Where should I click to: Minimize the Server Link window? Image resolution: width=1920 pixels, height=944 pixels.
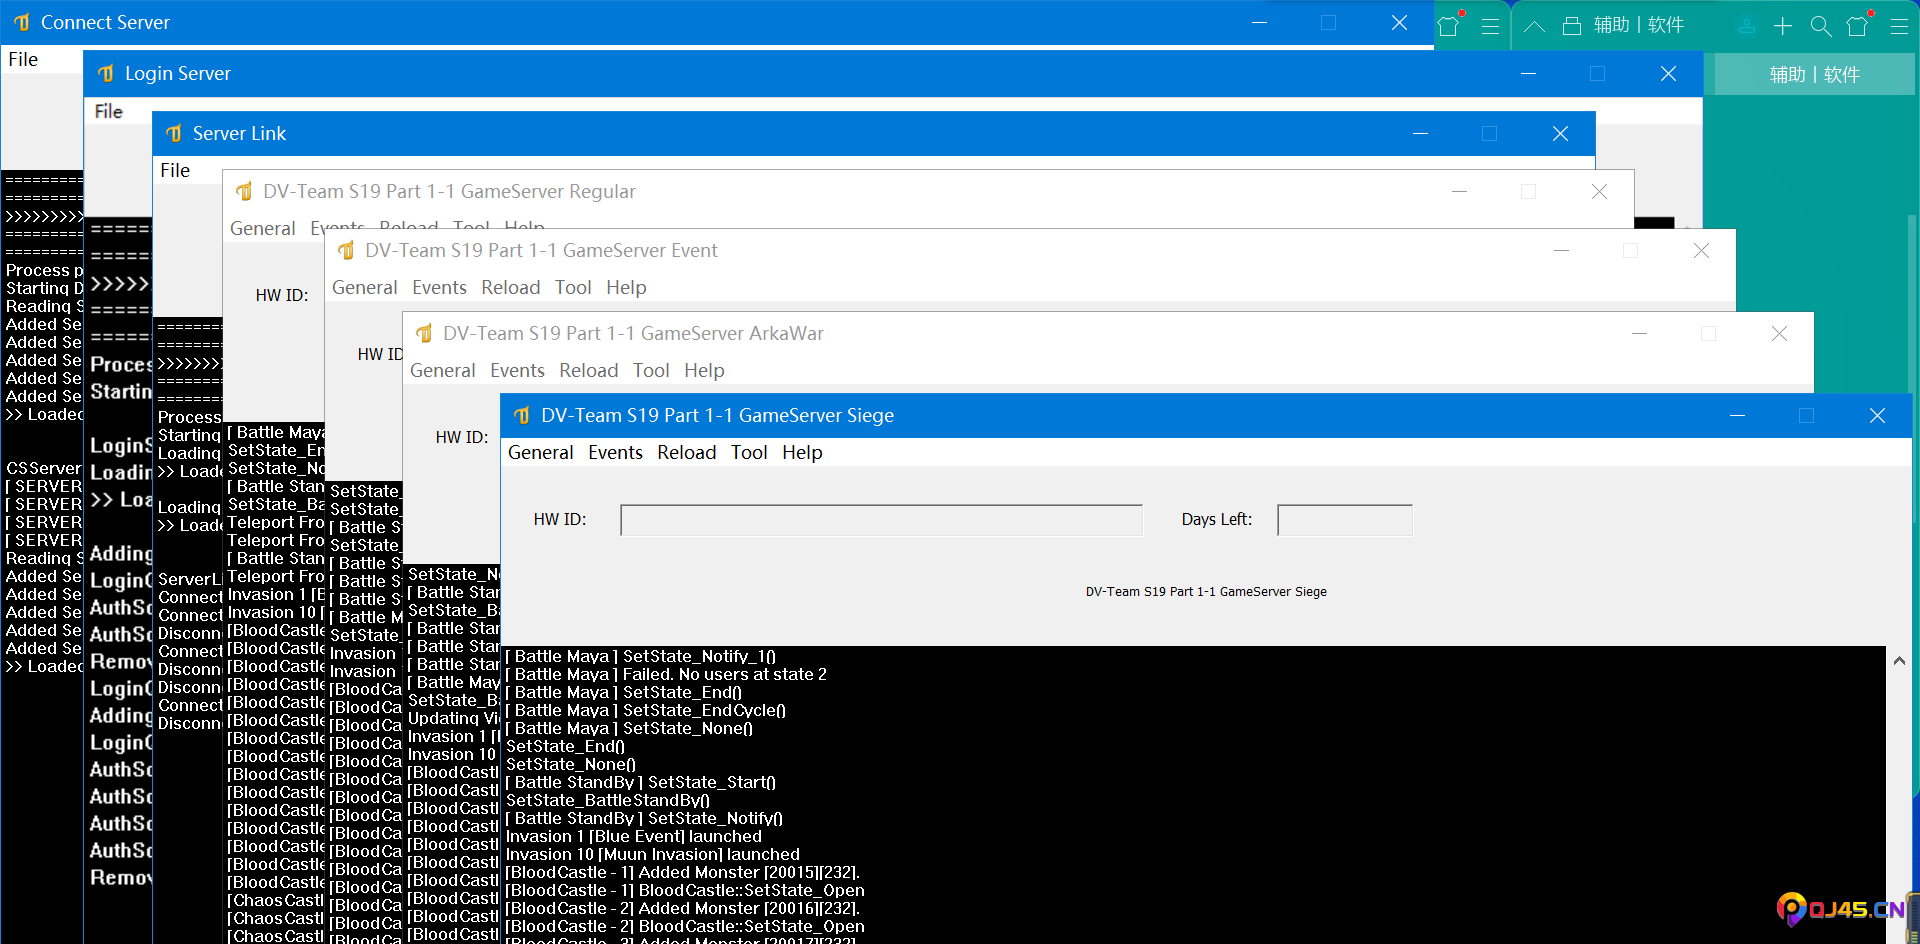coord(1420,133)
